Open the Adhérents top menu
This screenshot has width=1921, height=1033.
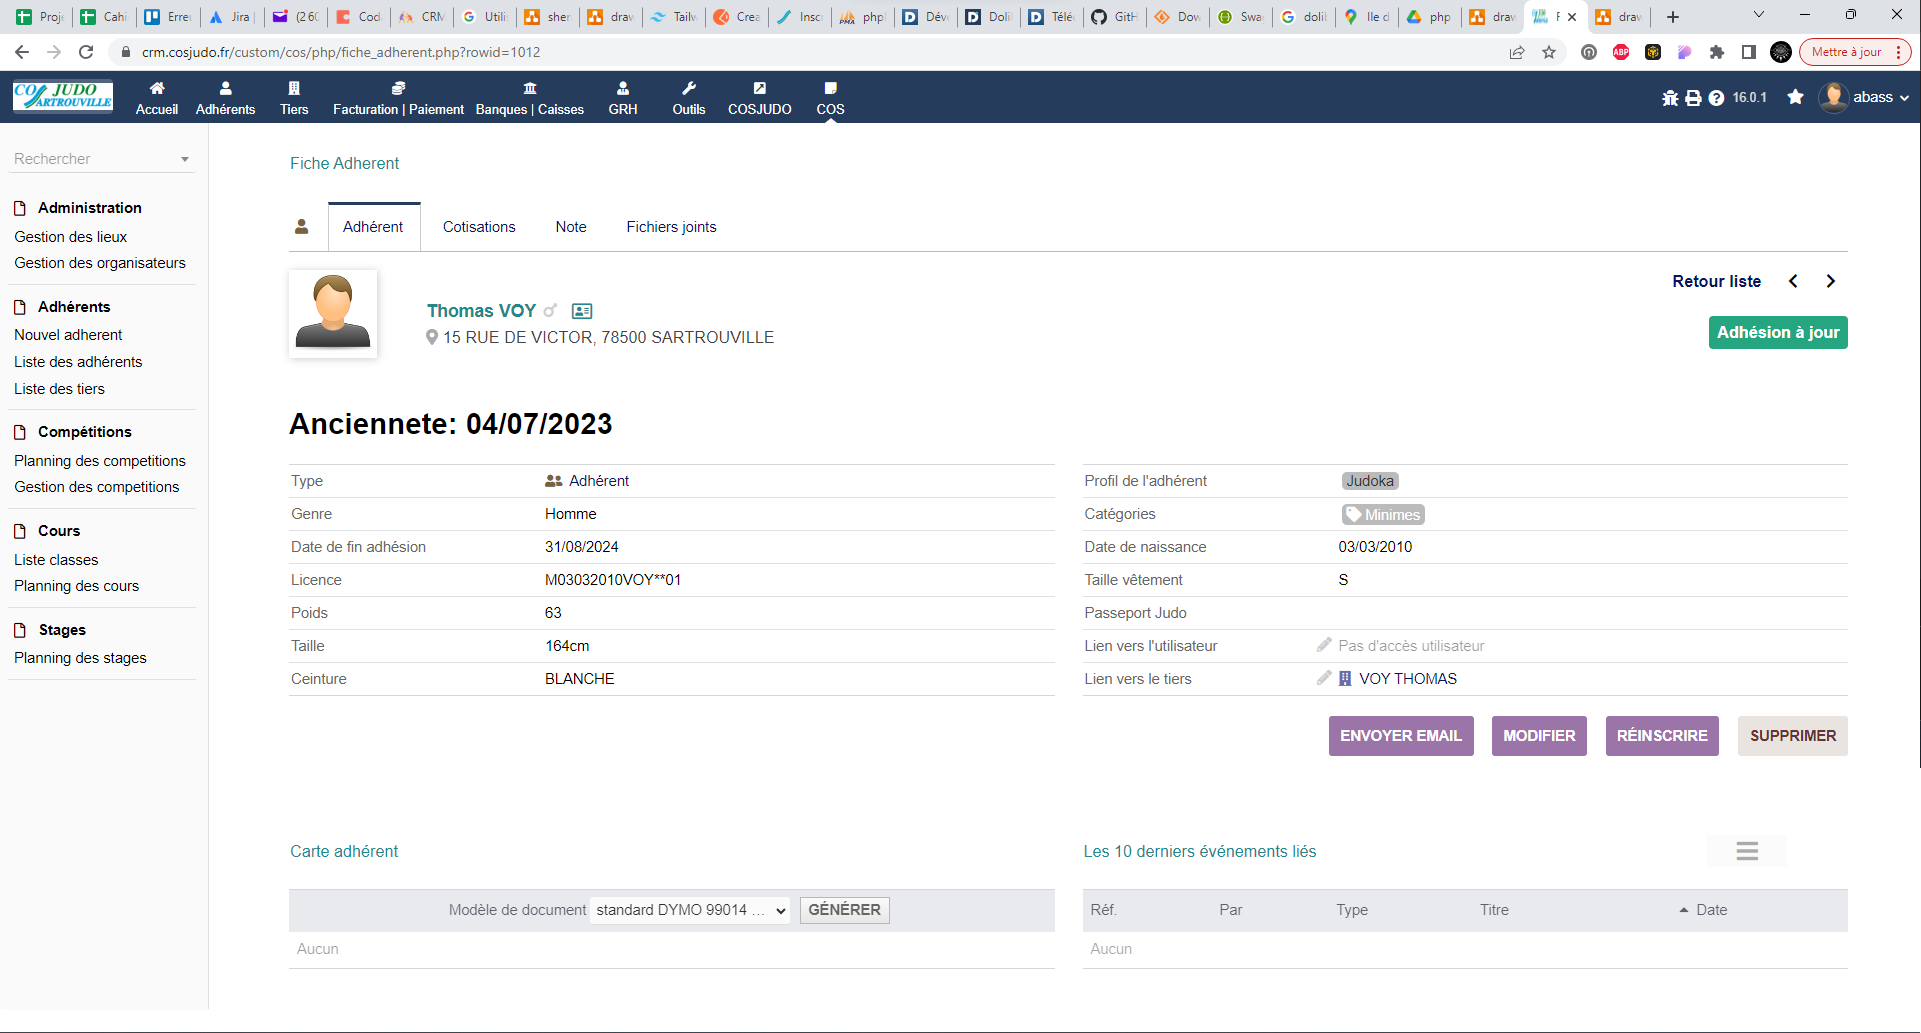[225, 98]
